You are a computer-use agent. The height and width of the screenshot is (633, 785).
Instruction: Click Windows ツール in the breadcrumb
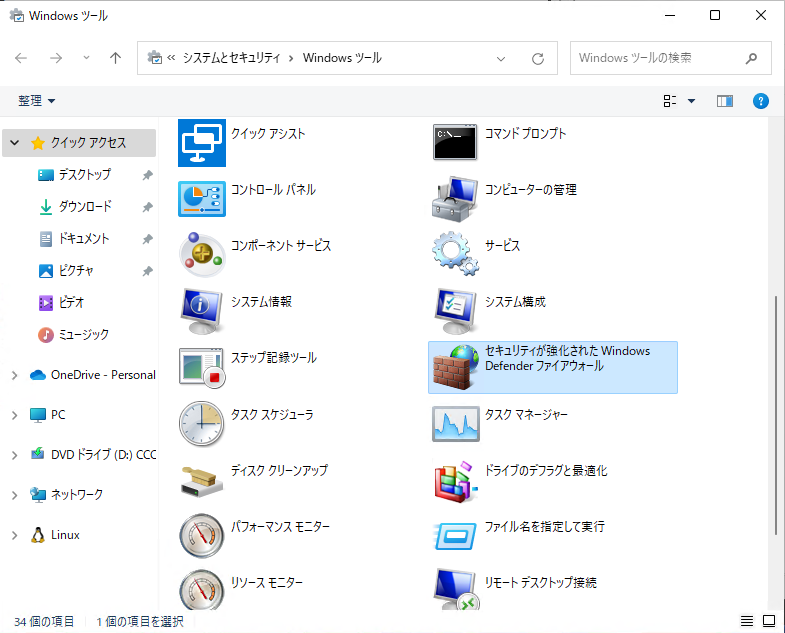[342, 58]
